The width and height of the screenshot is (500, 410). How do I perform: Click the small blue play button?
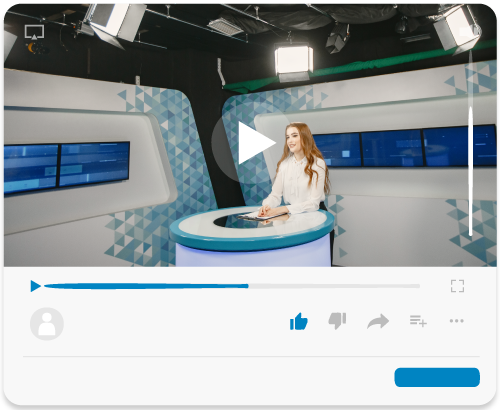tap(35, 286)
